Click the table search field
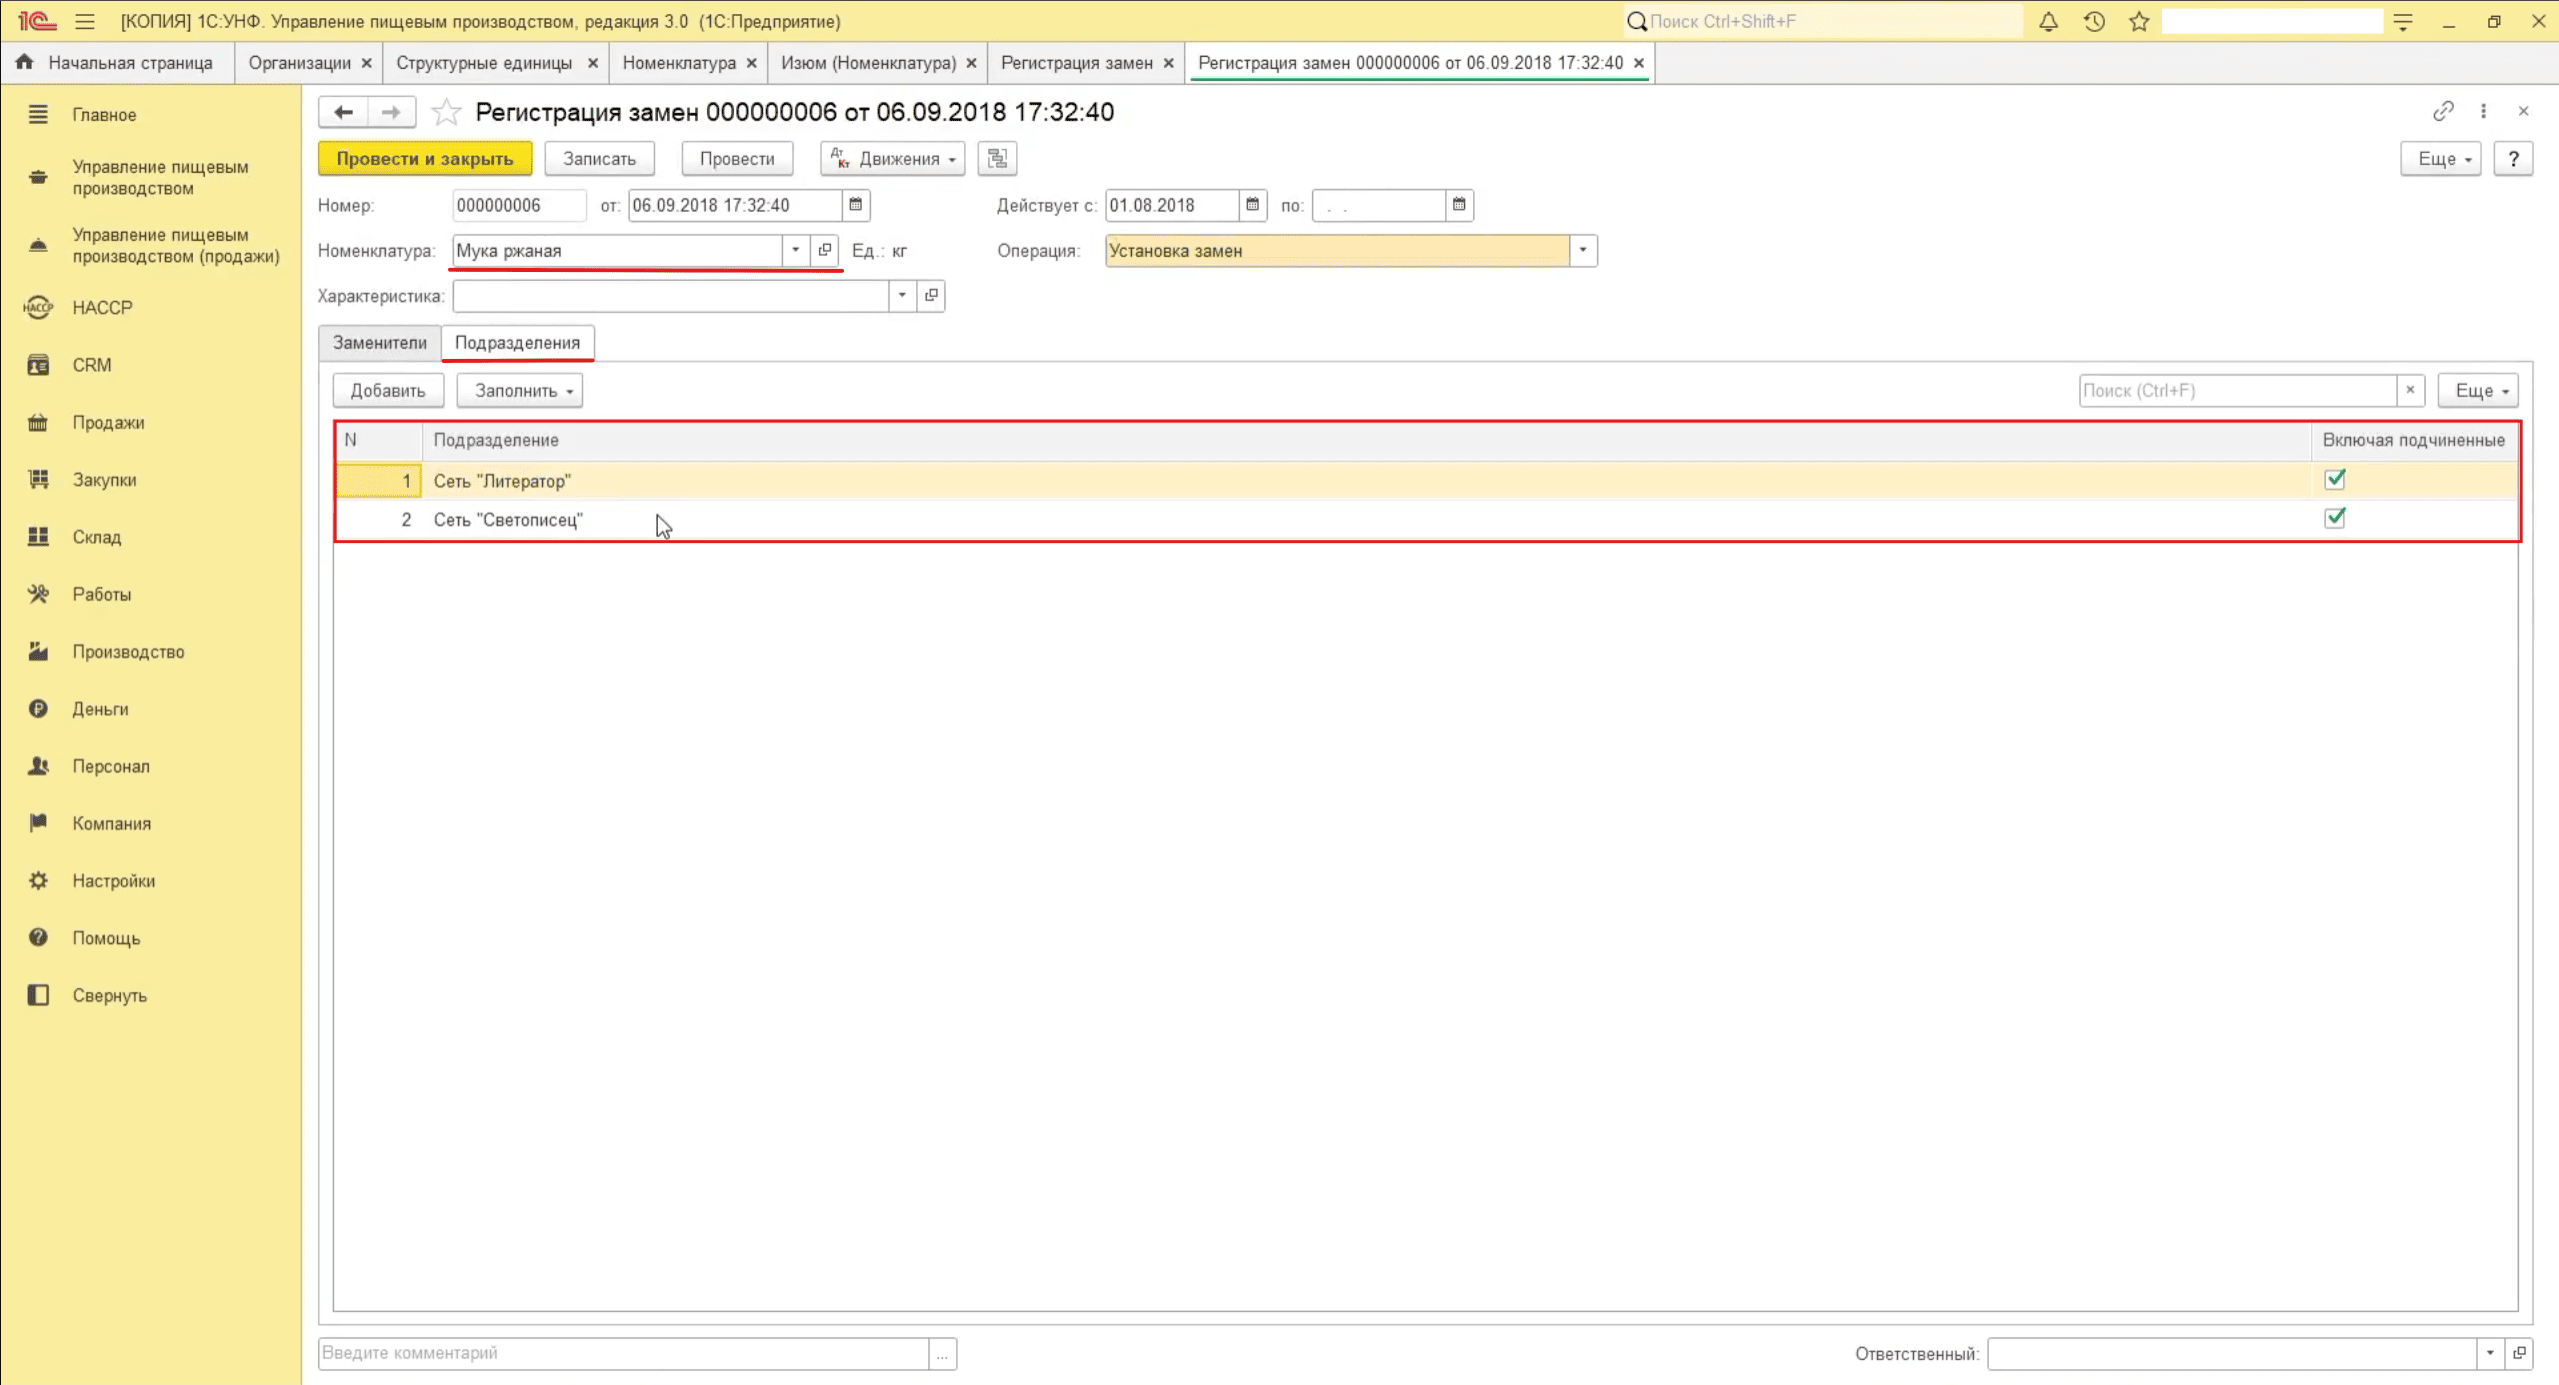 [2238, 390]
